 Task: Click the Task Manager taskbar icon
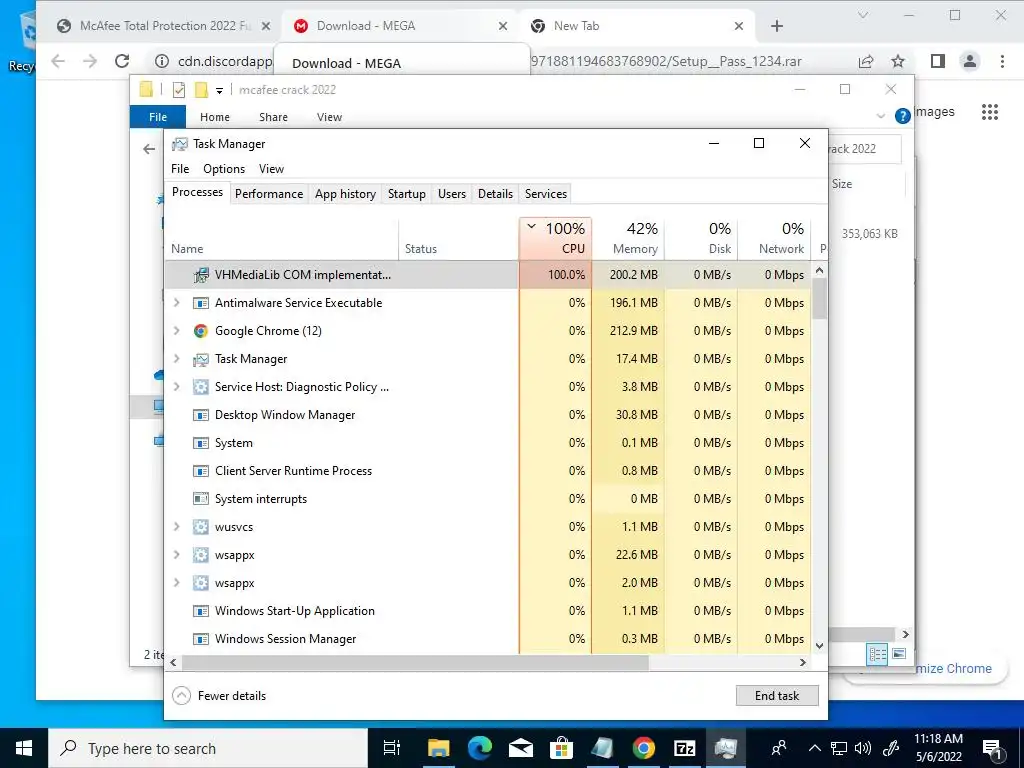[x=725, y=748]
